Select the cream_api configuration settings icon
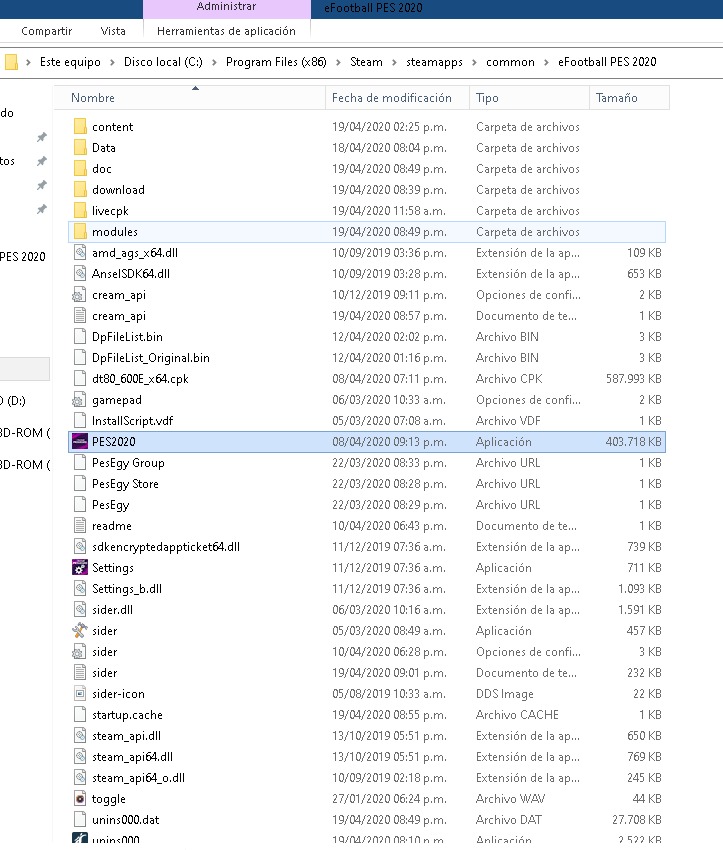The width and height of the screenshot is (723, 850). tap(79, 295)
